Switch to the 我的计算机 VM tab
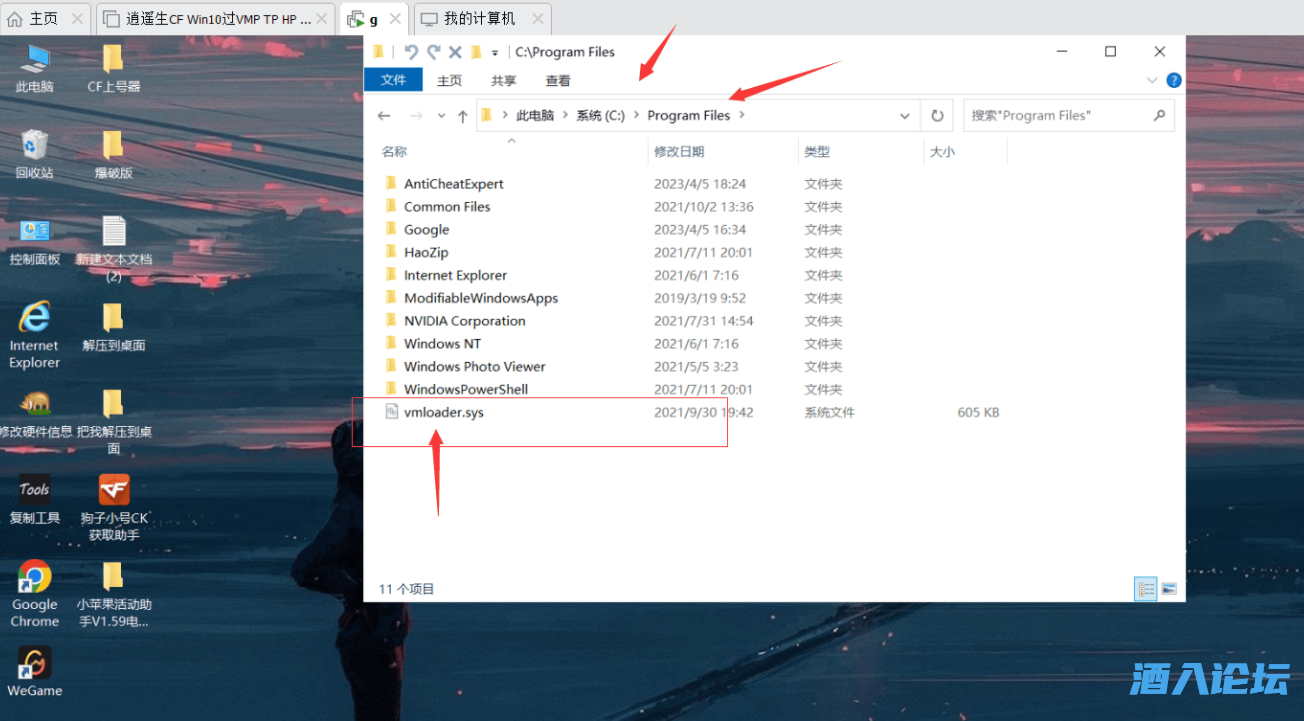Image resolution: width=1304 pixels, height=721 pixels. (482, 19)
